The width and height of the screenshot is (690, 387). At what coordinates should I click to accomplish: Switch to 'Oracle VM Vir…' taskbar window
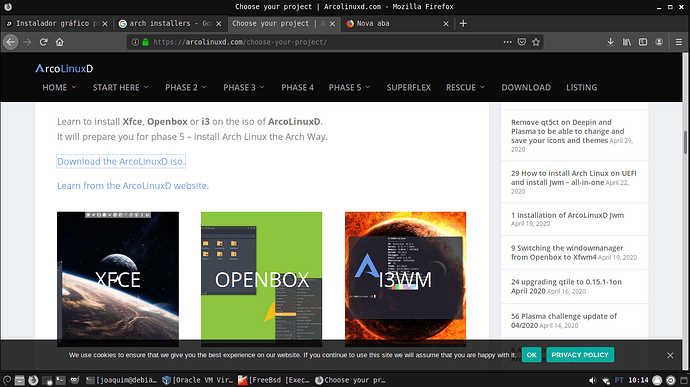198,380
